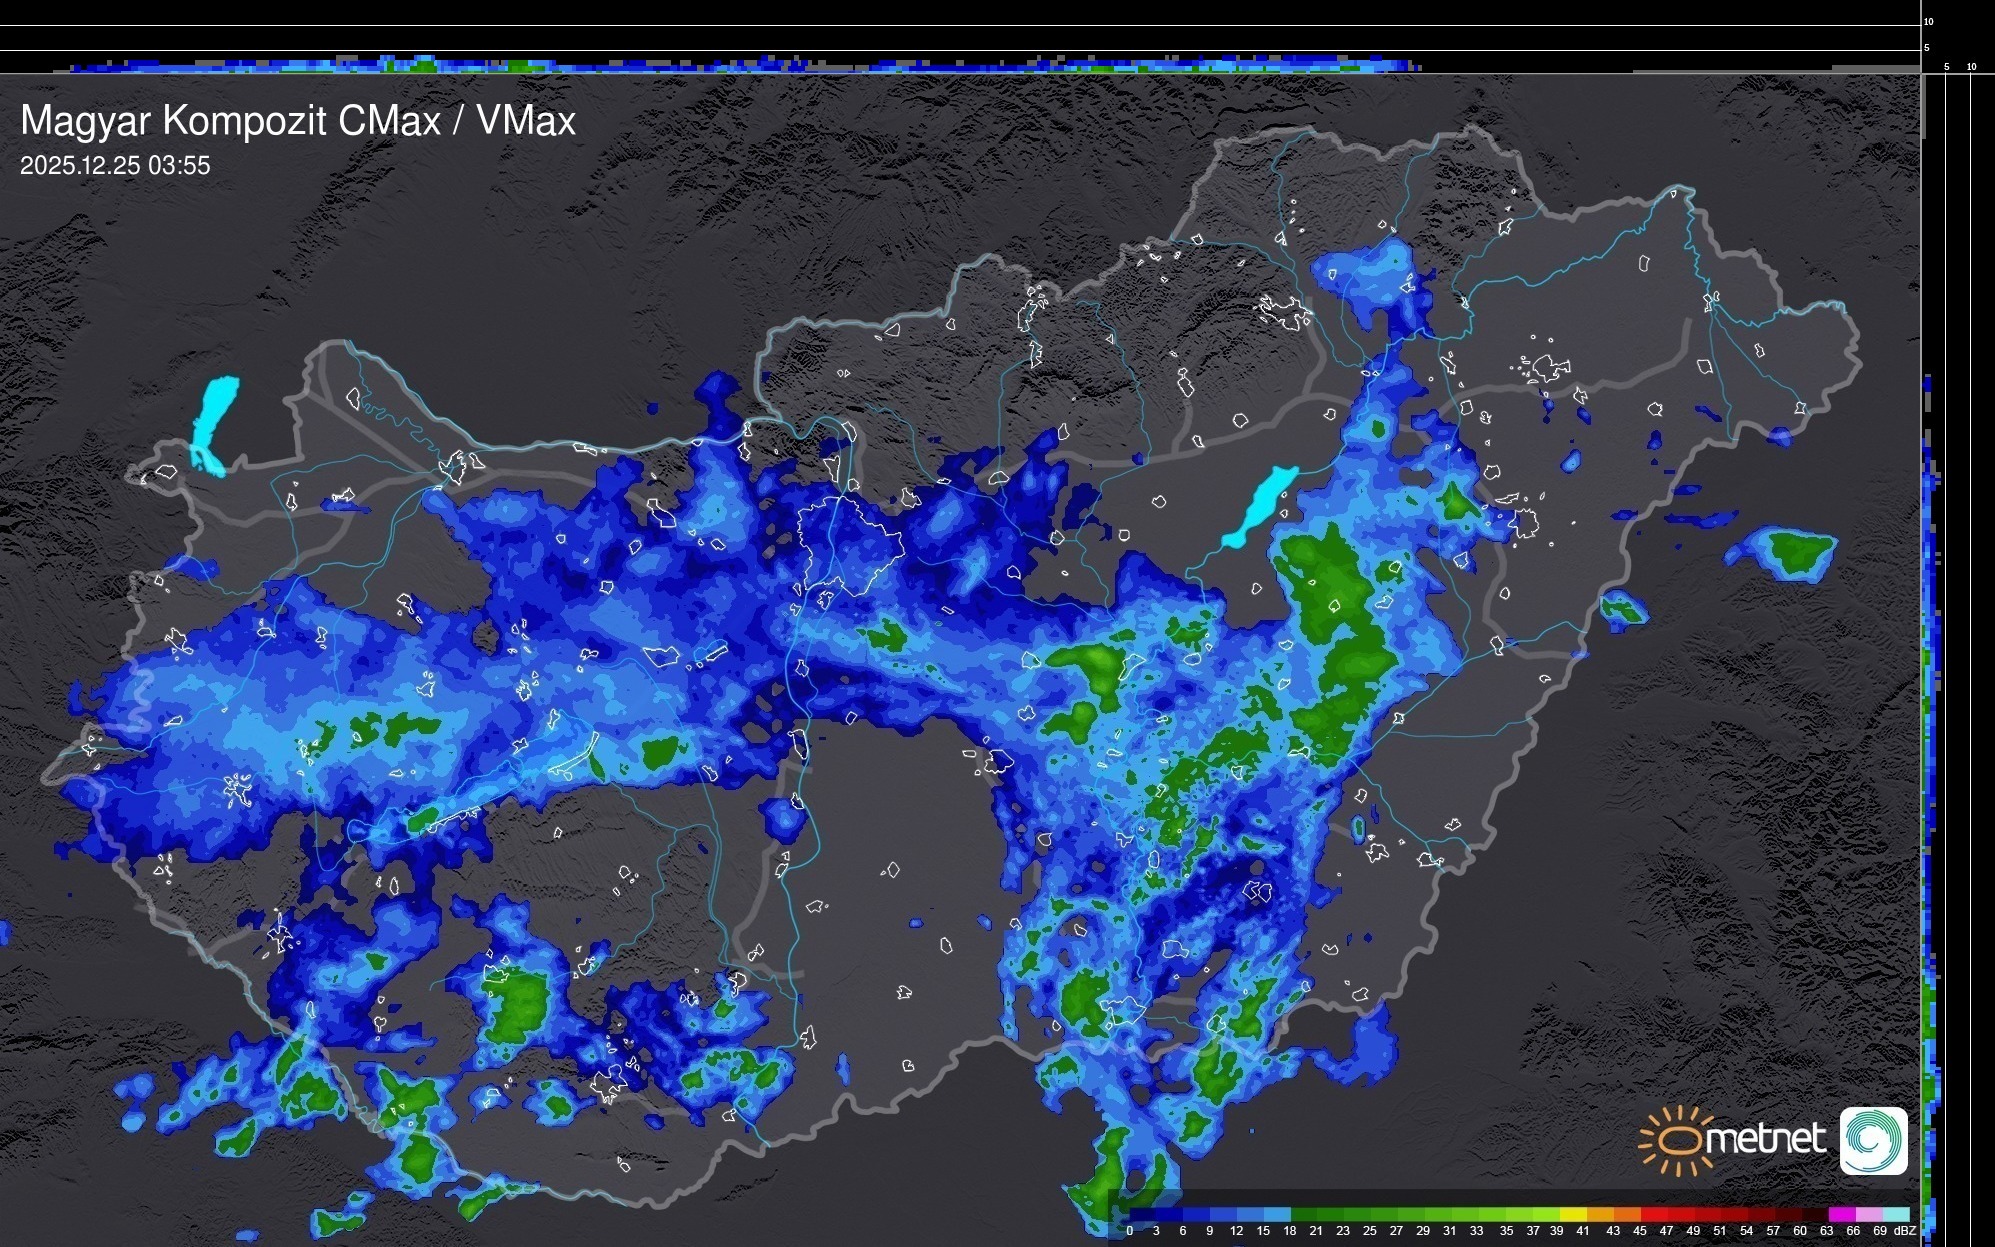Click the teal swirl app icon
1995x1247 pixels.
(x=1873, y=1140)
